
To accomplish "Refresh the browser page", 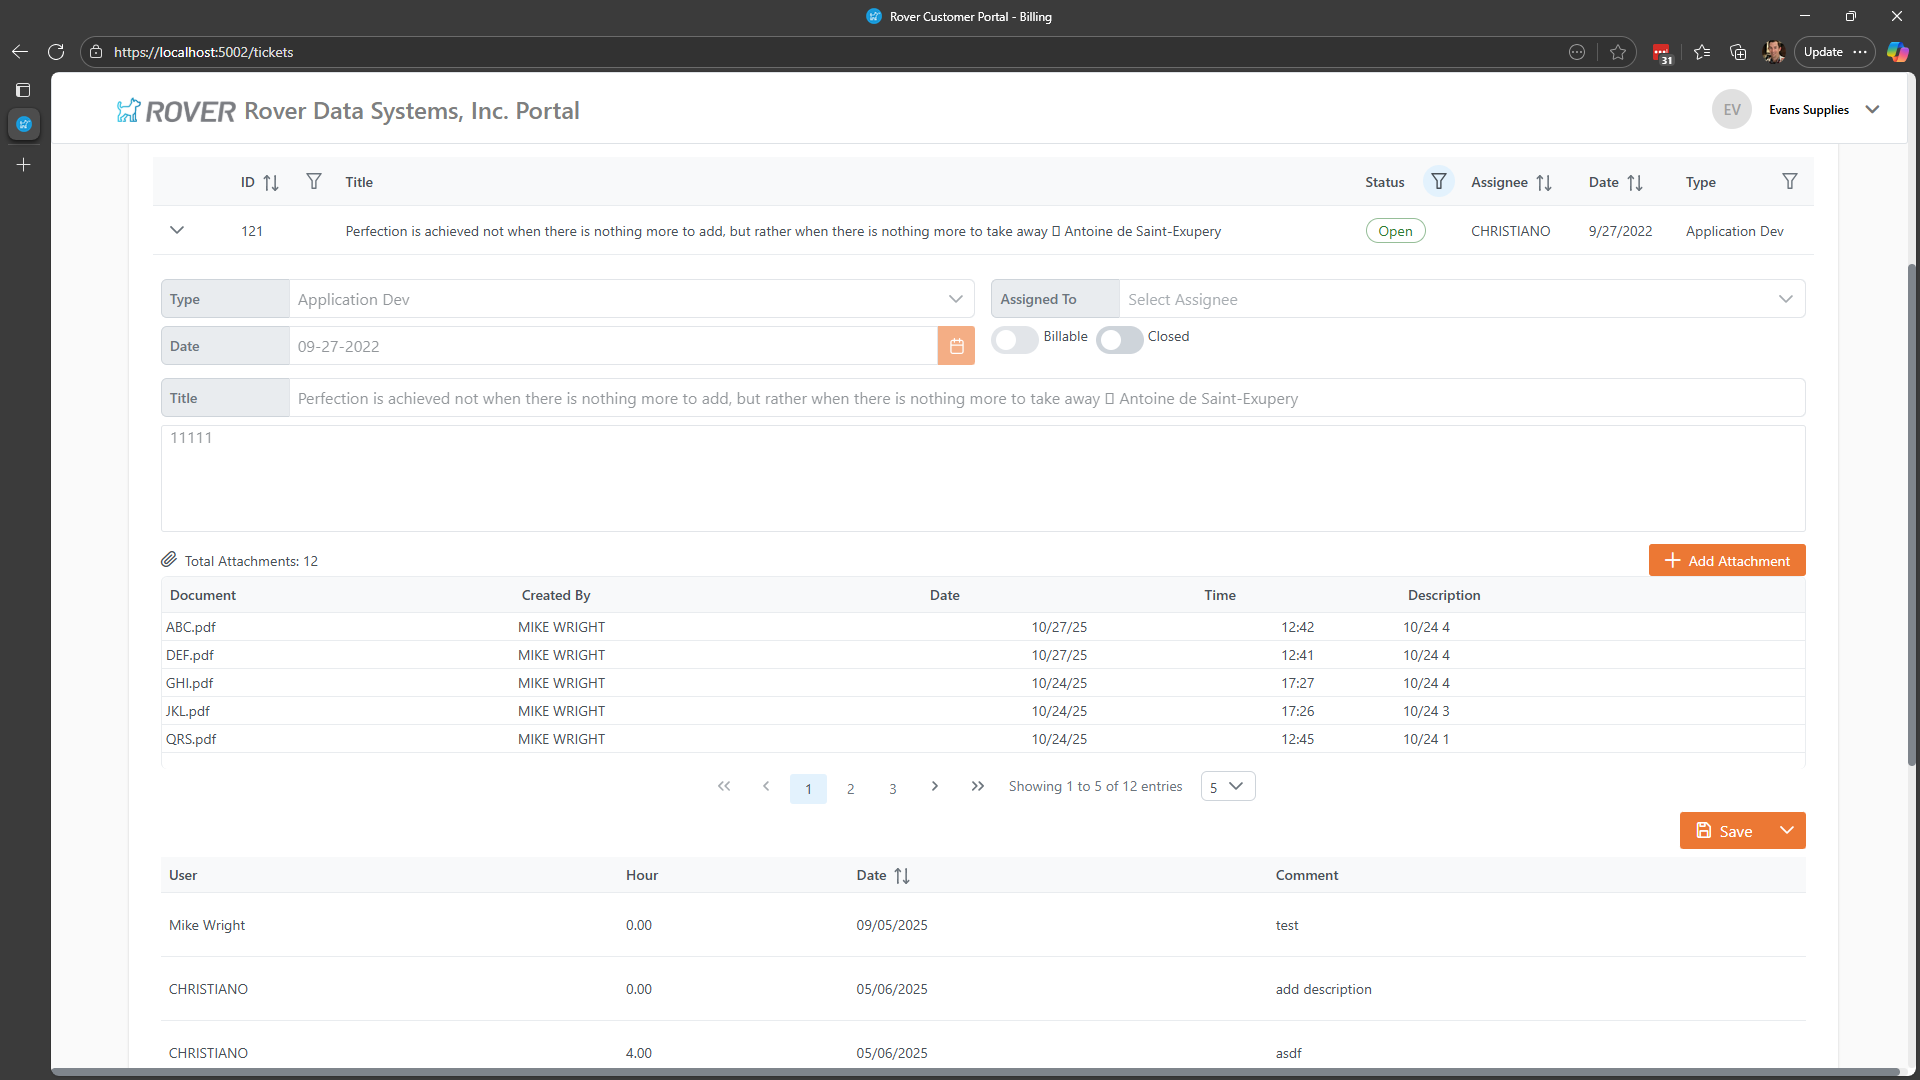I will (x=56, y=52).
